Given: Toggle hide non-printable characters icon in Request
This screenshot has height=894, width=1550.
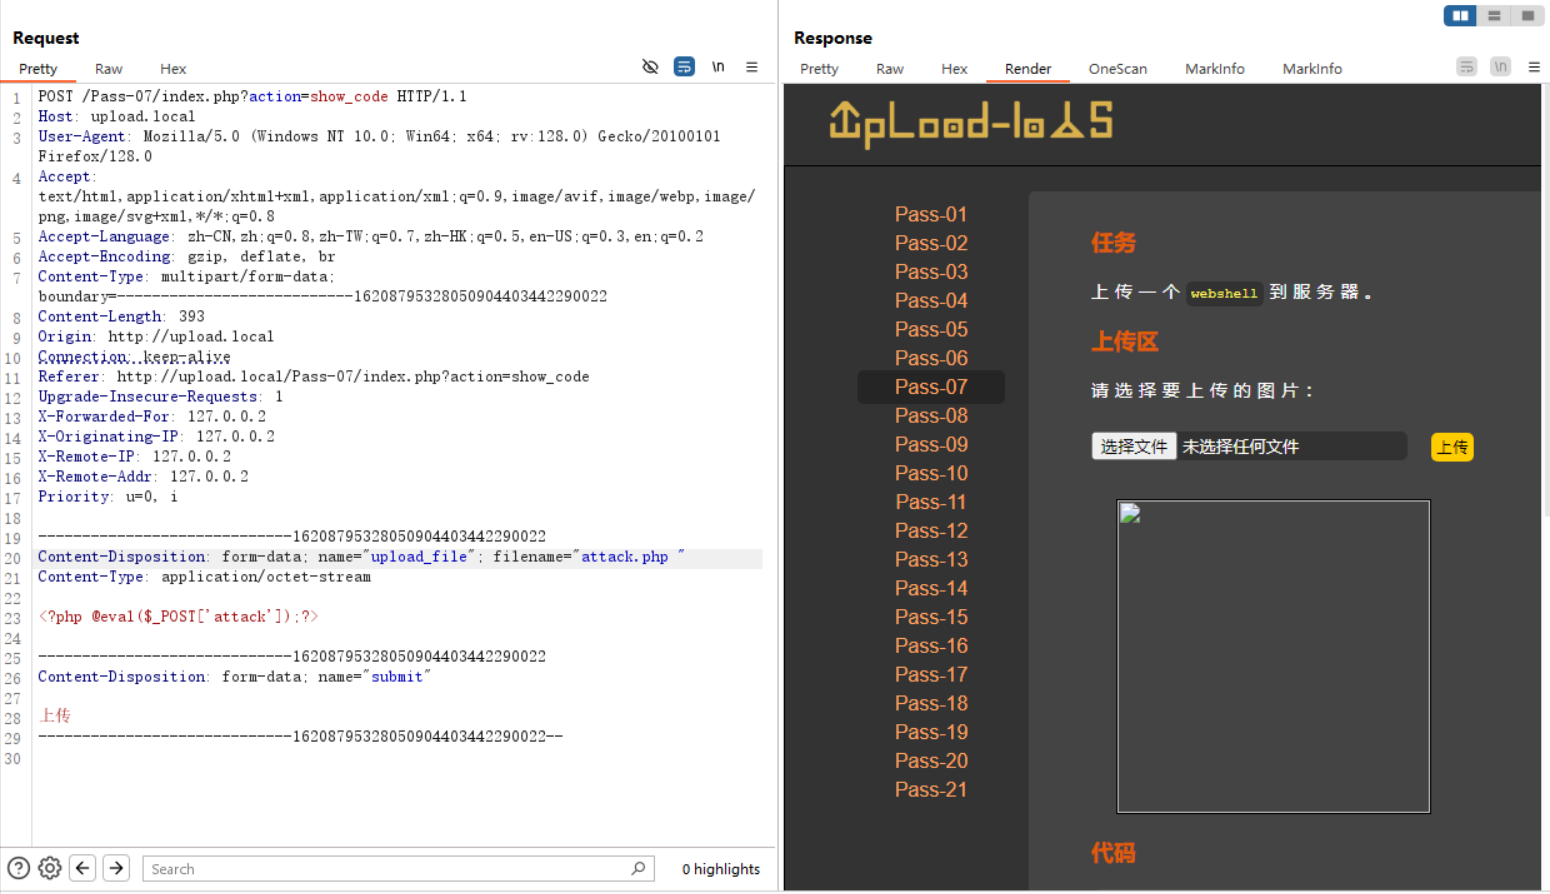Looking at the screenshot, I should pos(650,67).
